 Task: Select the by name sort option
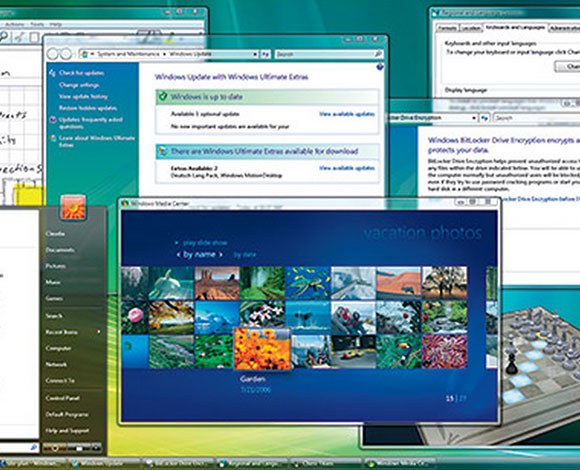(199, 254)
